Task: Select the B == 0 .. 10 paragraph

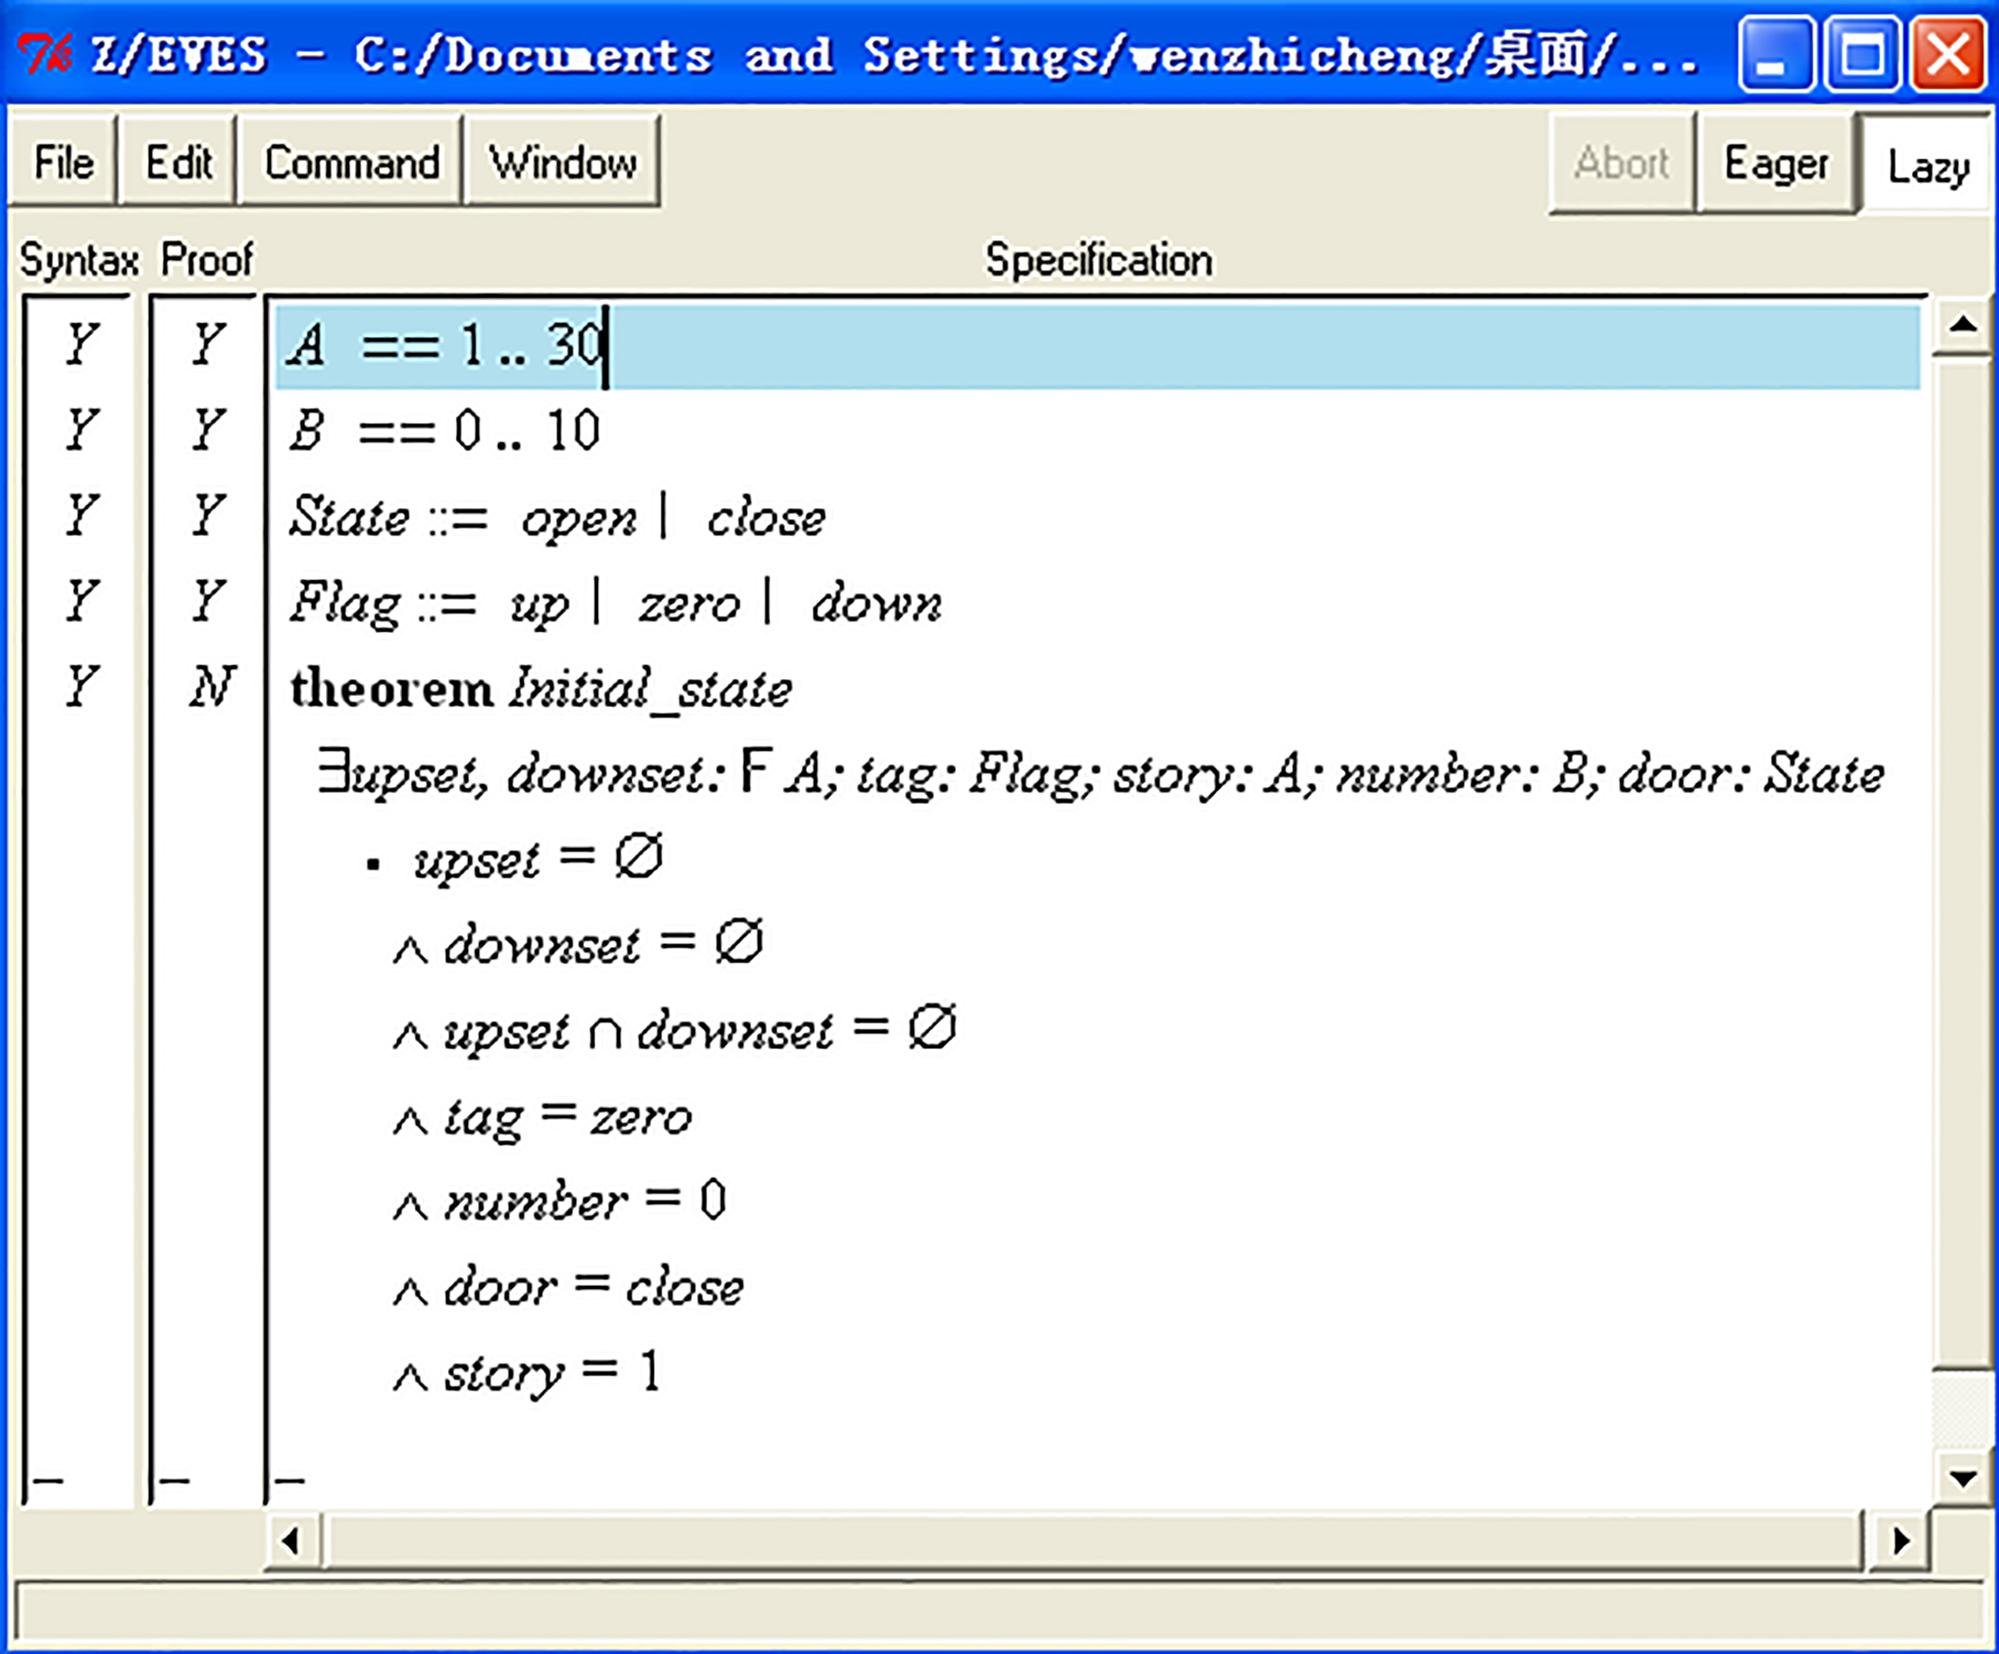Action: [1097, 431]
